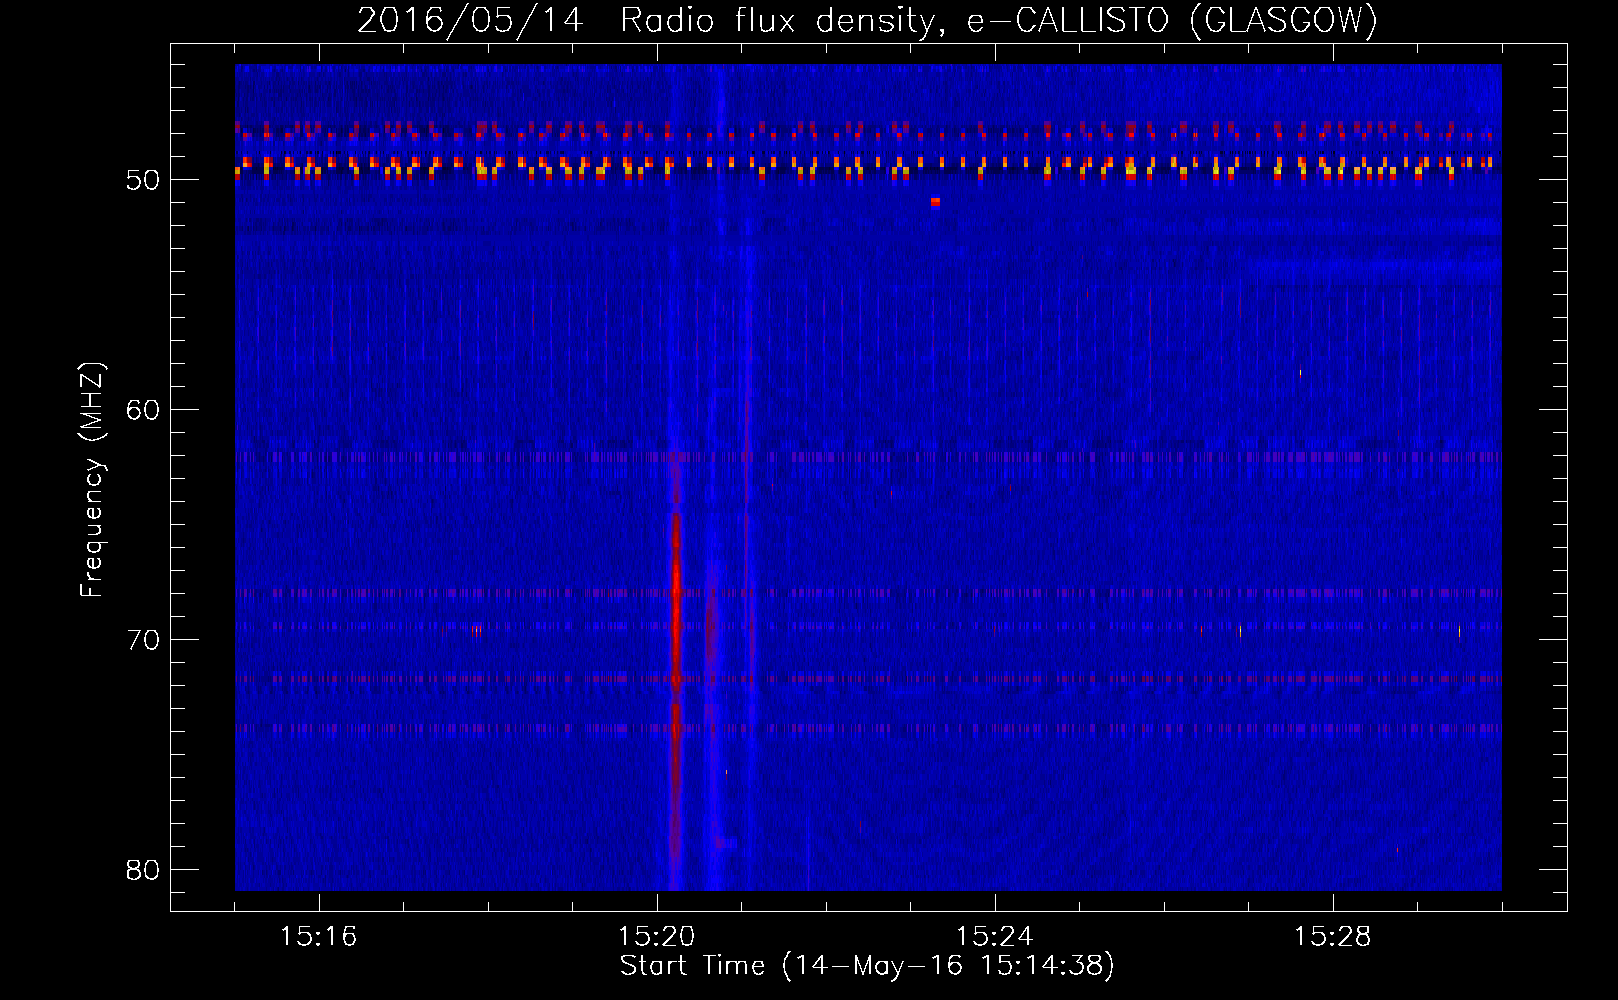1618x1000 pixels.
Task: Select the 80 MHz frequency tick label
Action: click(x=144, y=870)
